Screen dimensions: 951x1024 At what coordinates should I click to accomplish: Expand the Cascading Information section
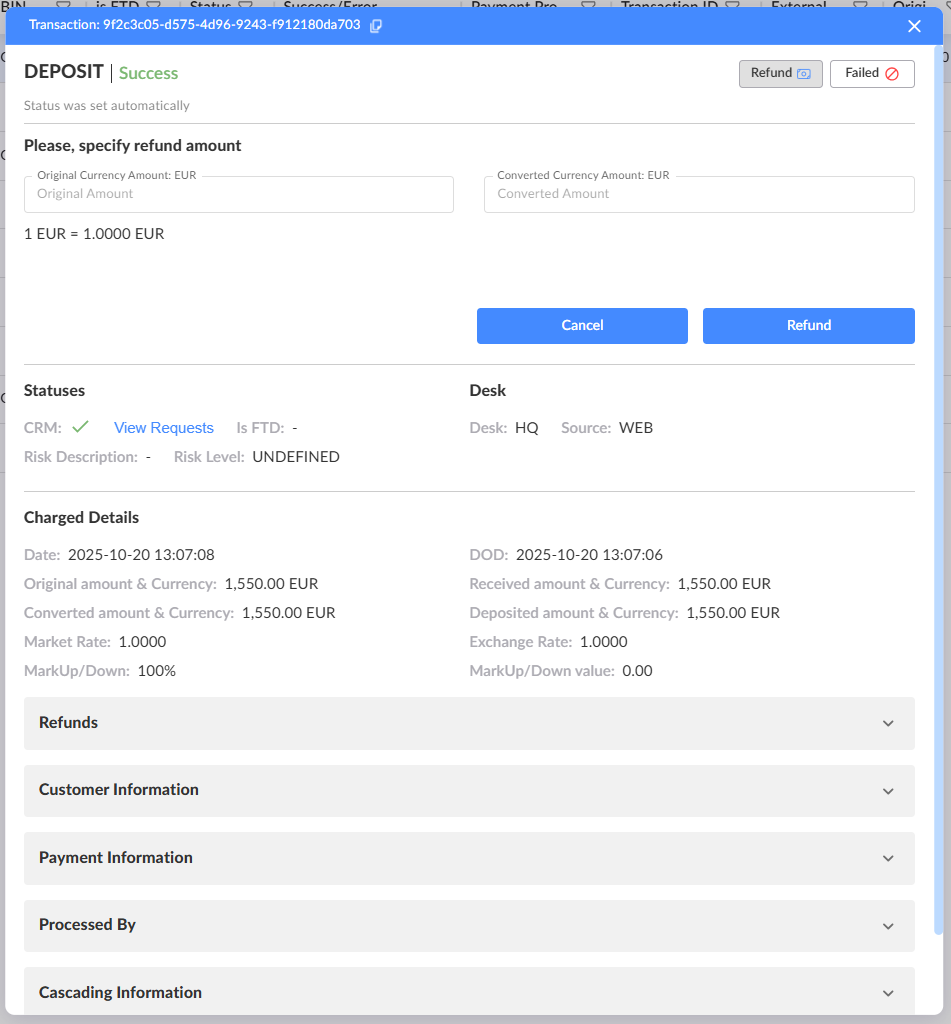click(469, 992)
